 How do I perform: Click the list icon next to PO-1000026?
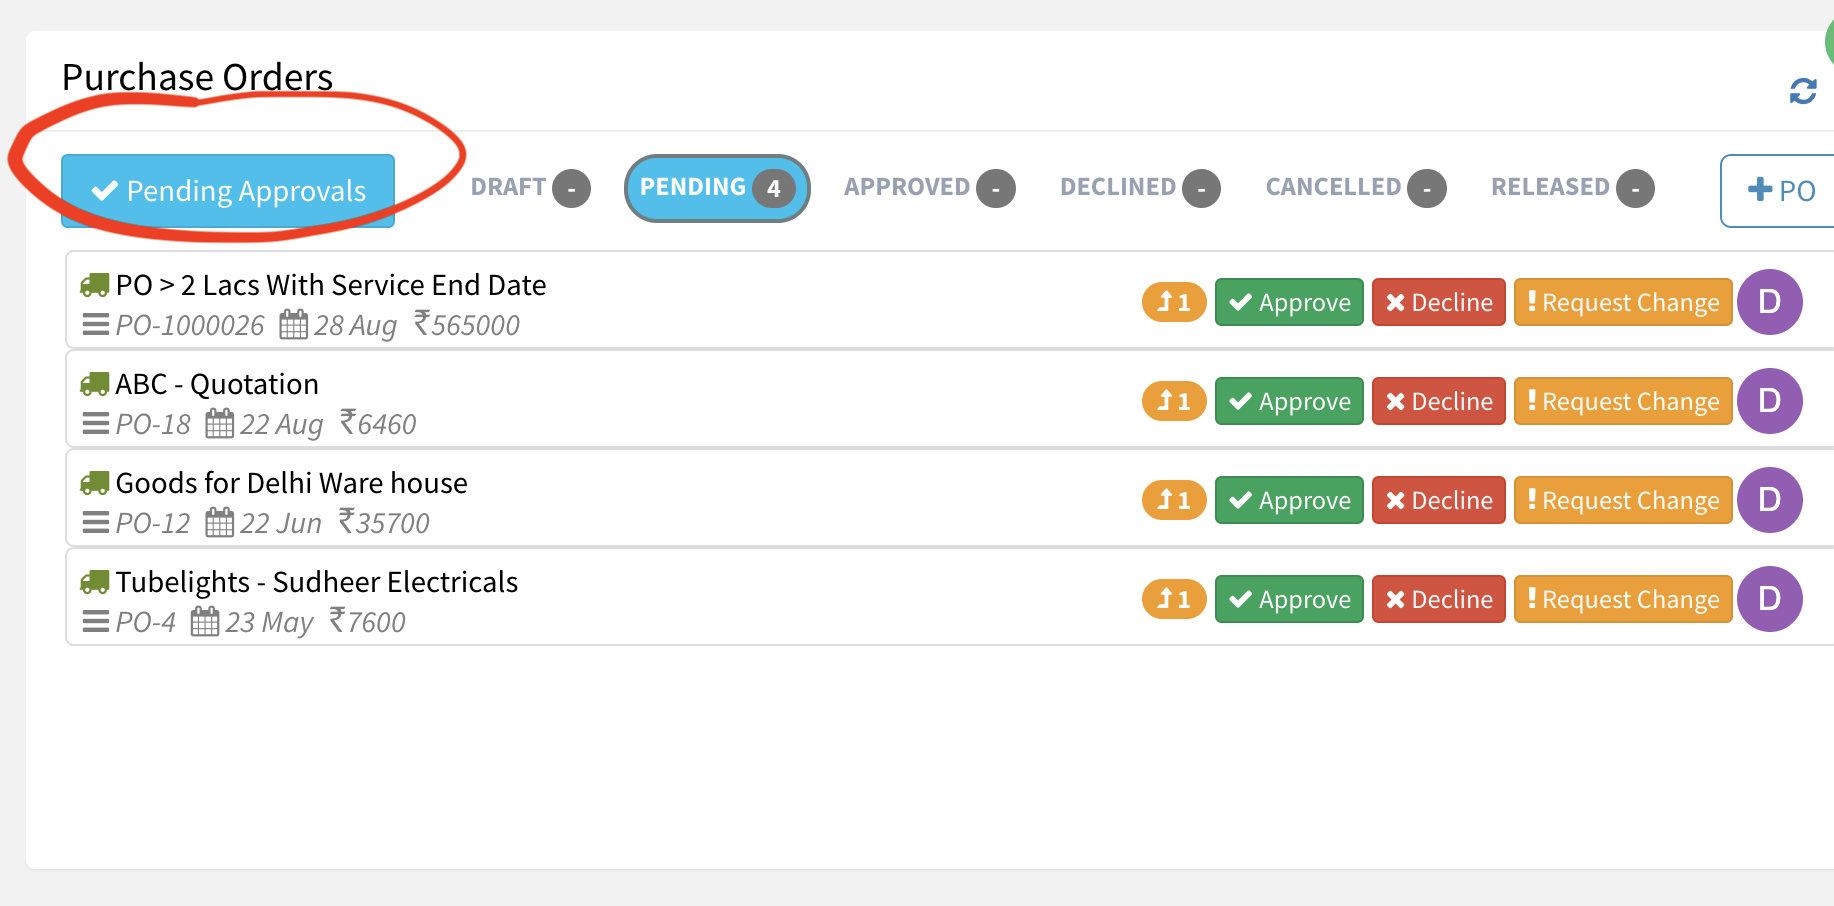tap(96, 325)
